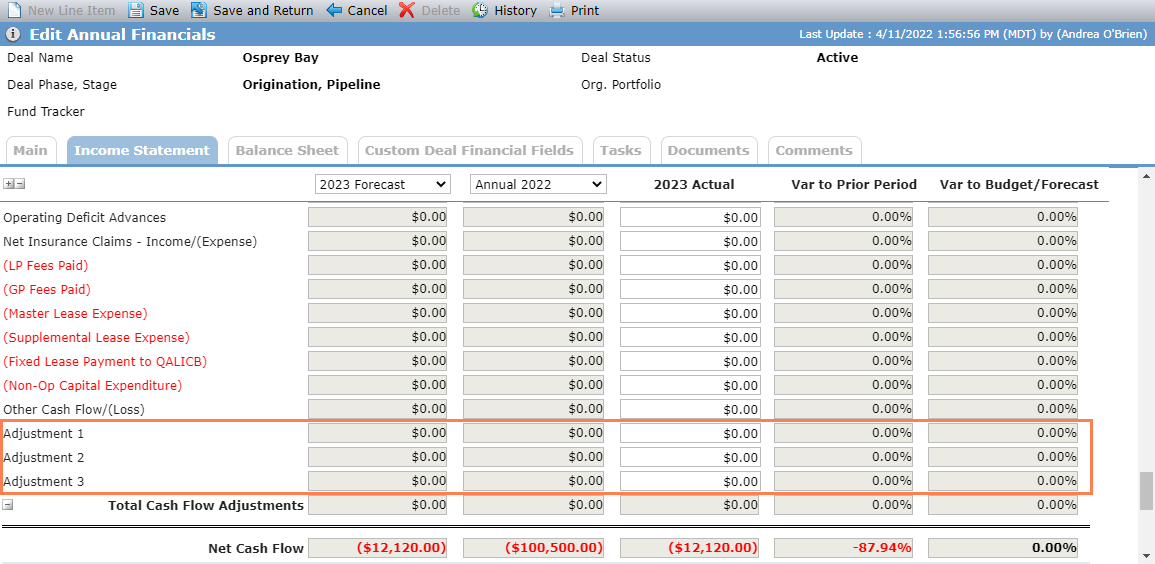Click 2023 Actual field for Net Insurance Claims

coord(690,242)
